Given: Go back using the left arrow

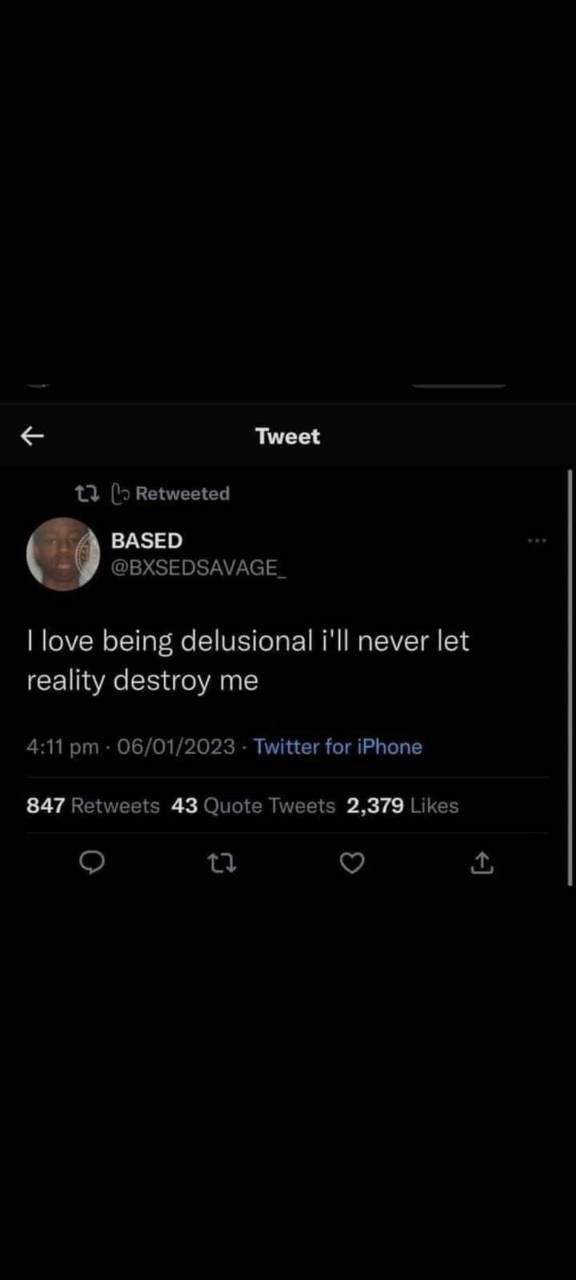Looking at the screenshot, I should click(33, 435).
